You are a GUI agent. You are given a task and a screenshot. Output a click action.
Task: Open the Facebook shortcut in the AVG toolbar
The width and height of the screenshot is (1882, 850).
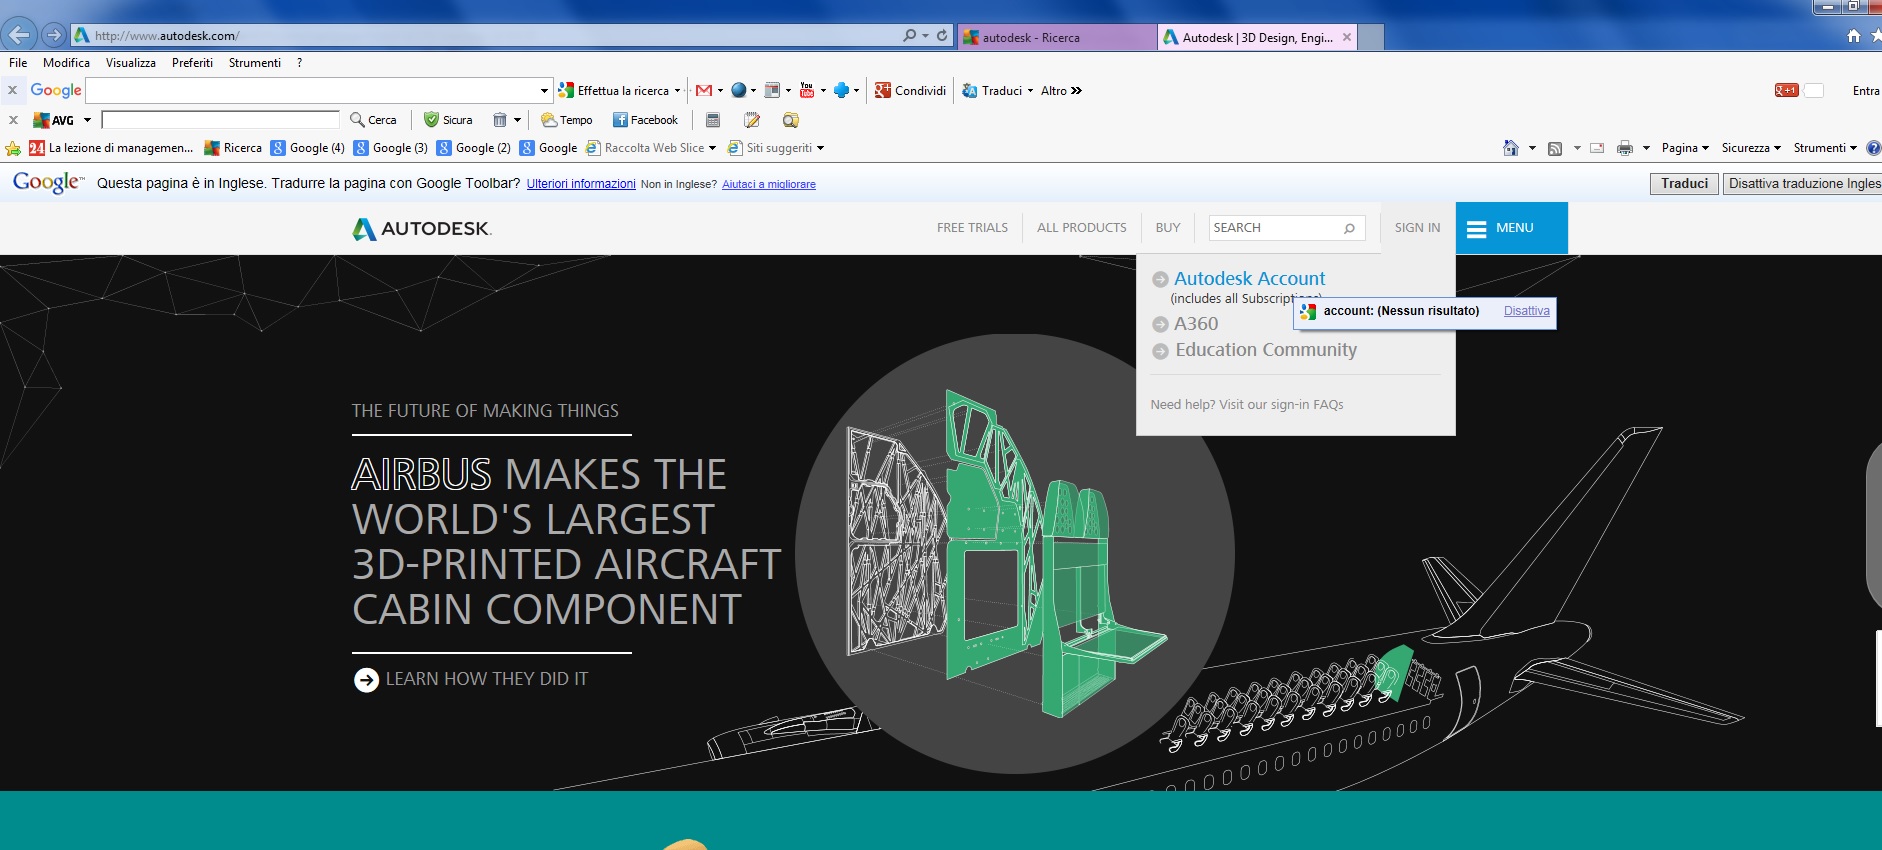pyautogui.click(x=645, y=120)
